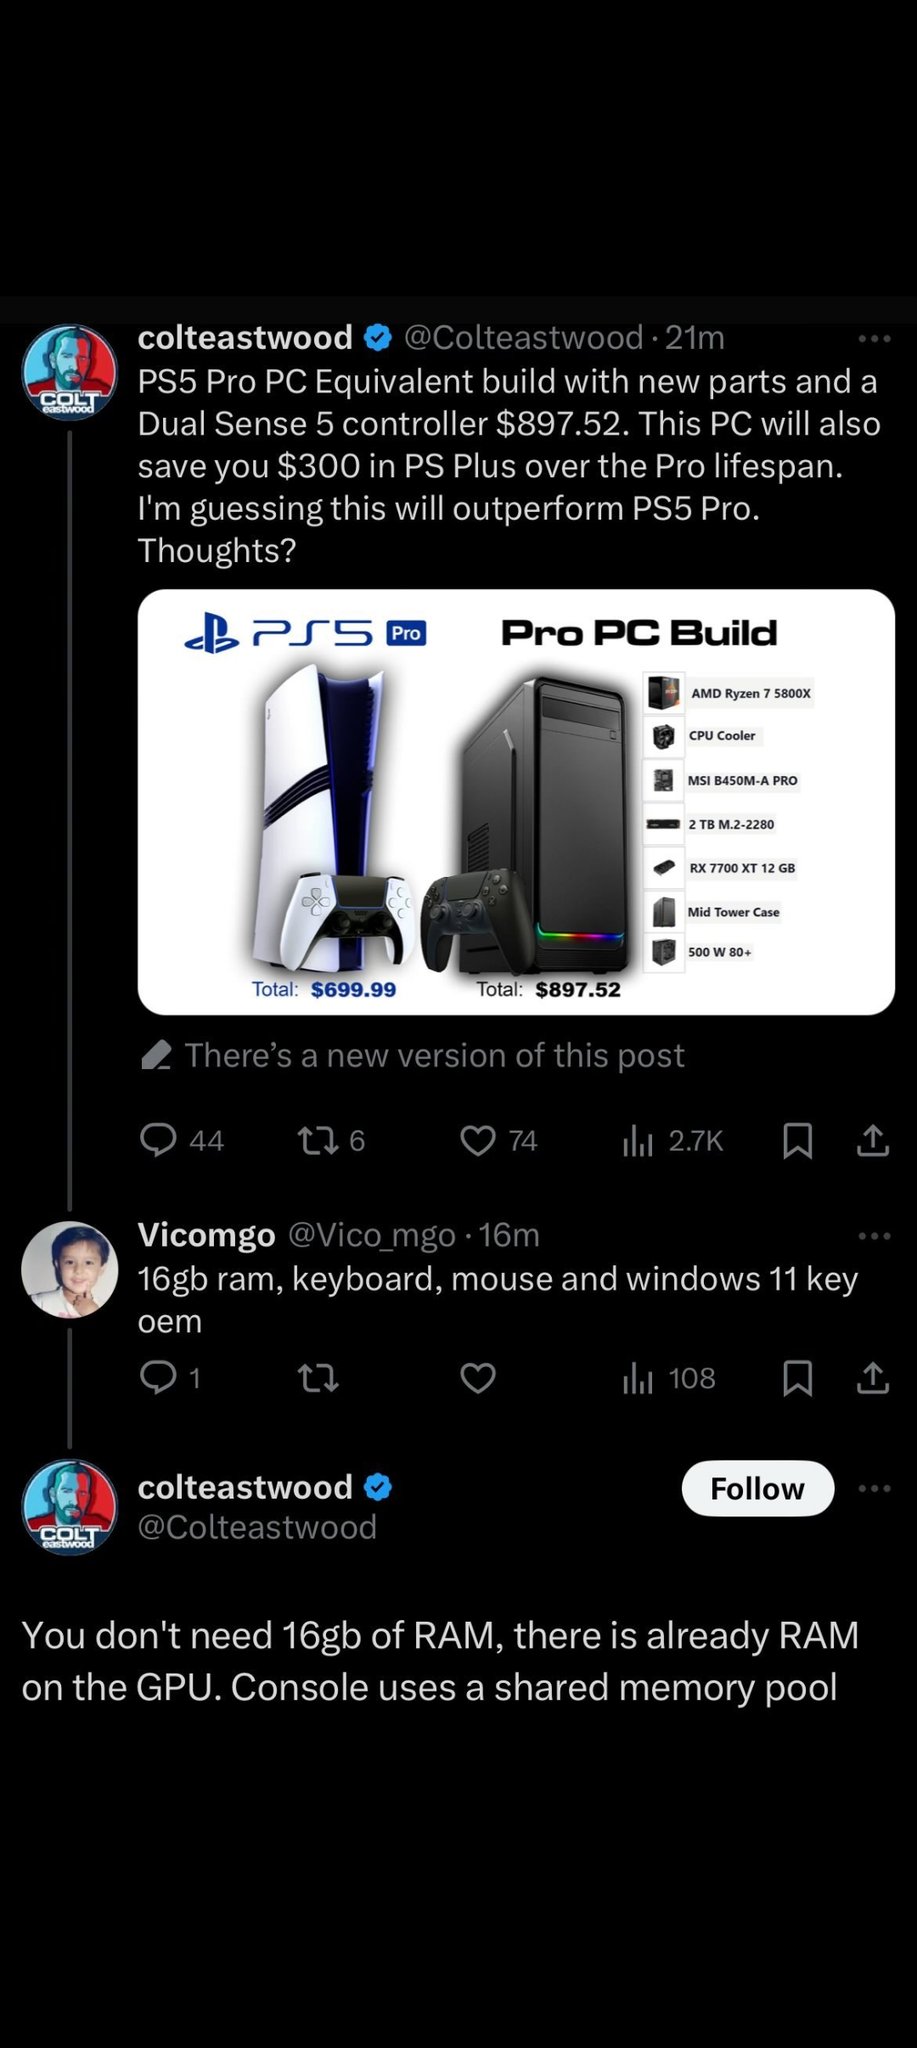The width and height of the screenshot is (917, 2048).
Task: Follow colteastwood
Action: (x=757, y=1488)
